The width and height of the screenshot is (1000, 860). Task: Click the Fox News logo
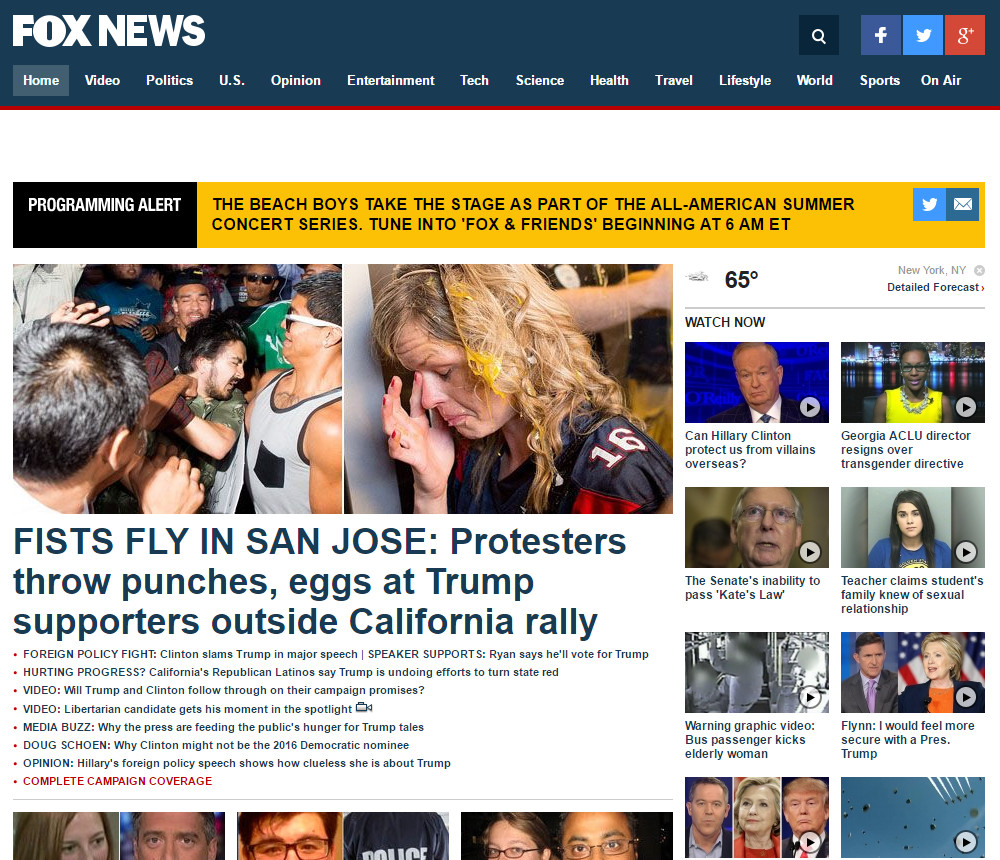click(109, 31)
